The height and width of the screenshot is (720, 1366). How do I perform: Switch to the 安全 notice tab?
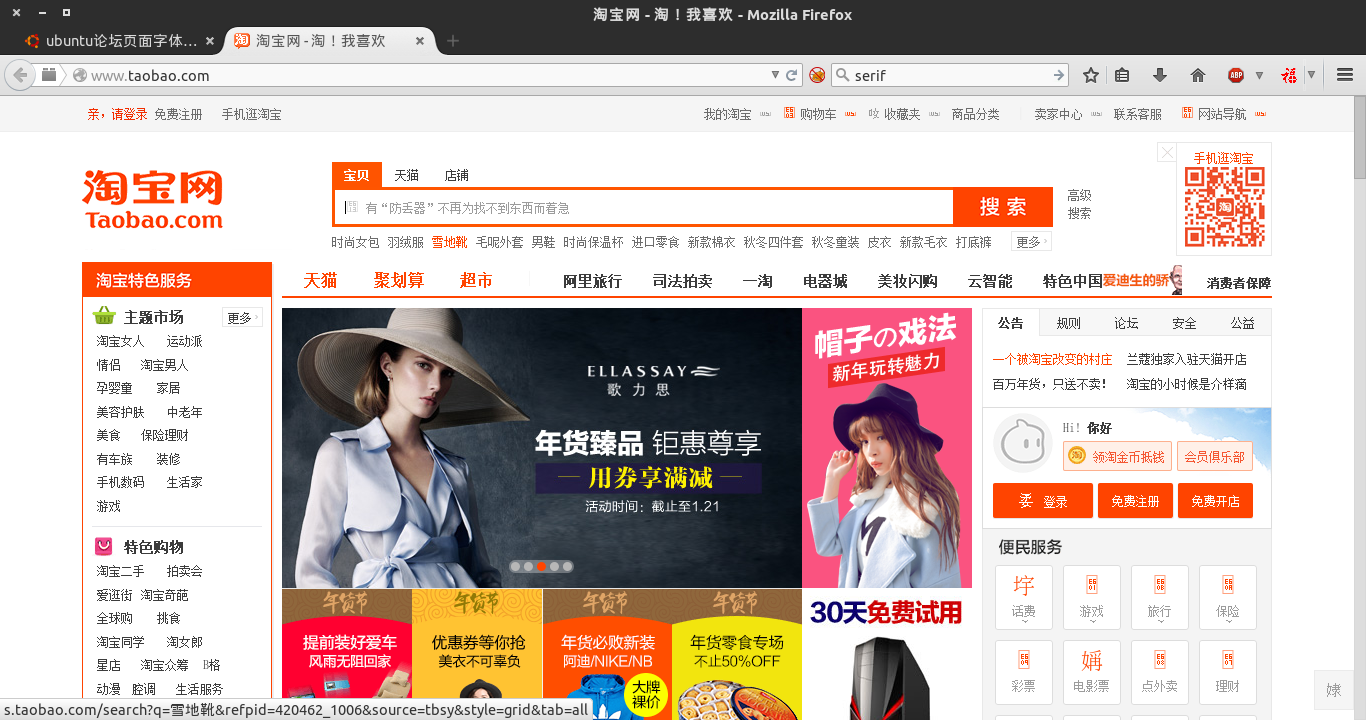(1185, 323)
